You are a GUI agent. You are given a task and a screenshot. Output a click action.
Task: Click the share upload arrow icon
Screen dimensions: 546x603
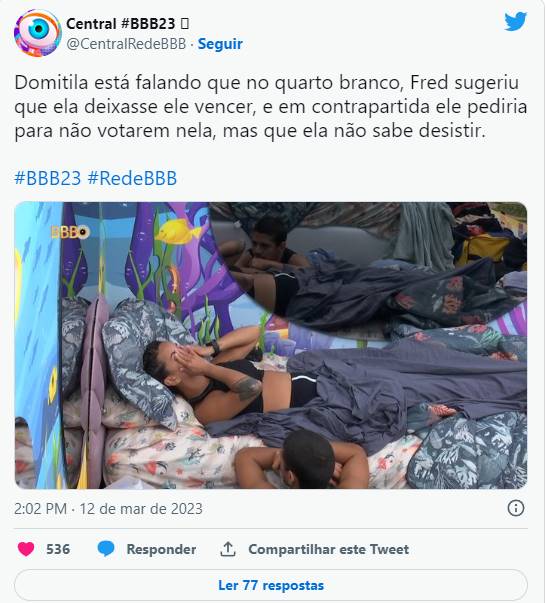pyautogui.click(x=228, y=549)
